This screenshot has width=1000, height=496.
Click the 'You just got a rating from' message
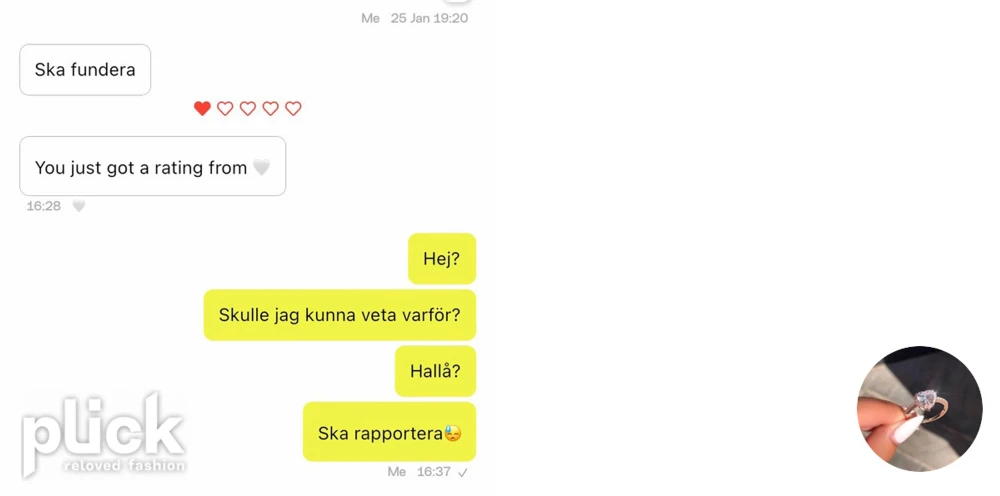[x=152, y=166]
